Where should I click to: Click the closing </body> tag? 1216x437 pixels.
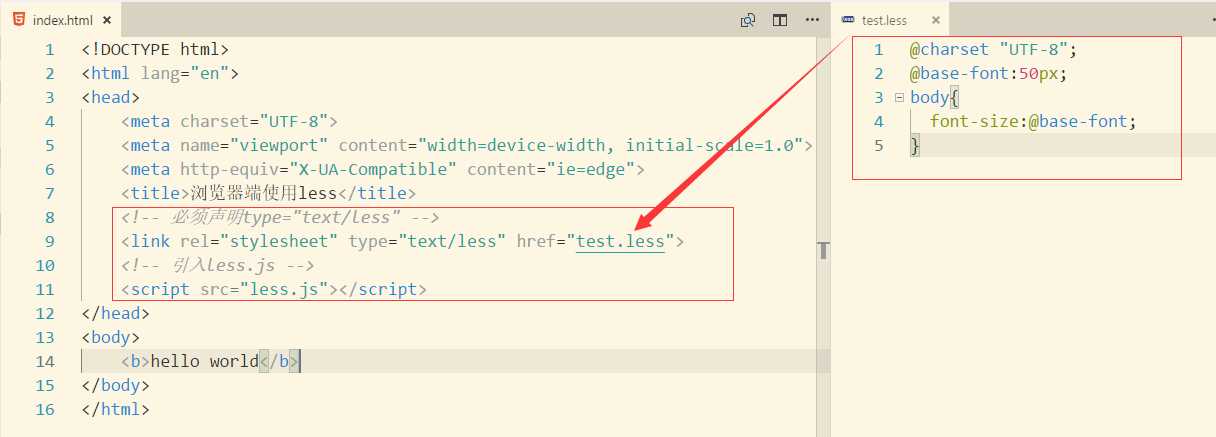coord(115,385)
